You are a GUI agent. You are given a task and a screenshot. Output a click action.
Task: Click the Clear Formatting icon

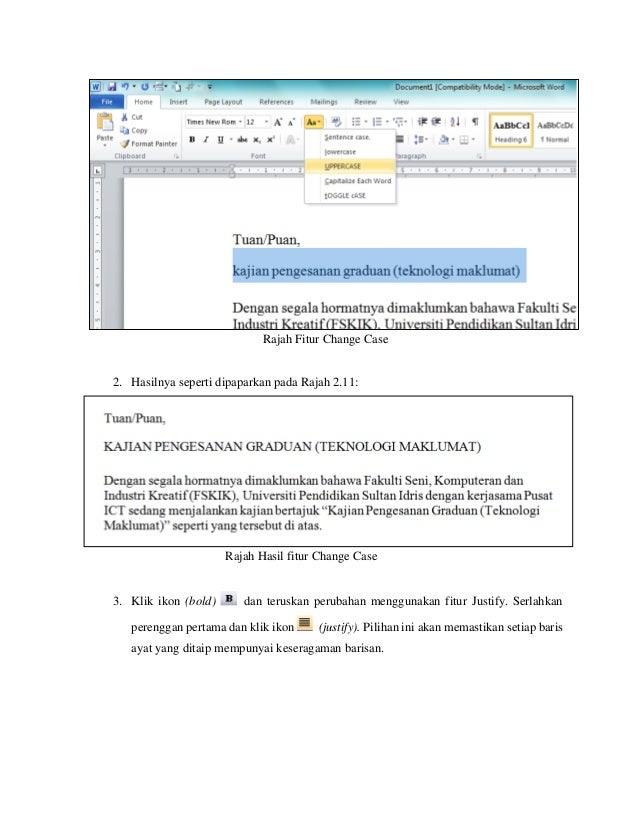[336, 122]
